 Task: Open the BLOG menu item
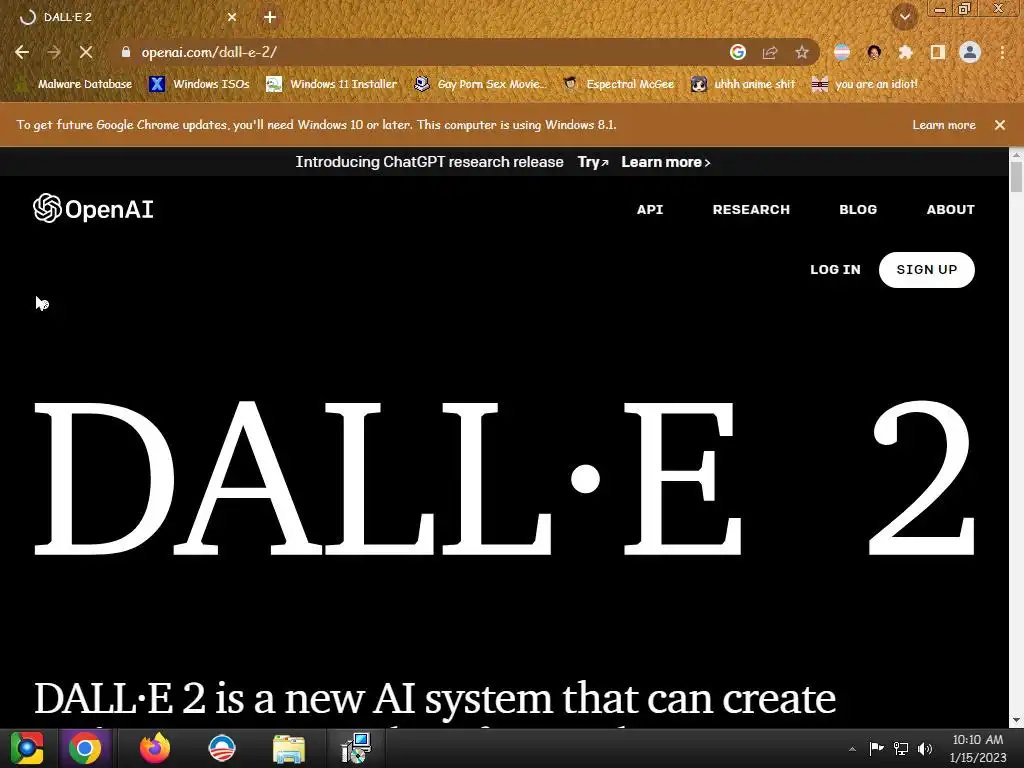coord(858,210)
